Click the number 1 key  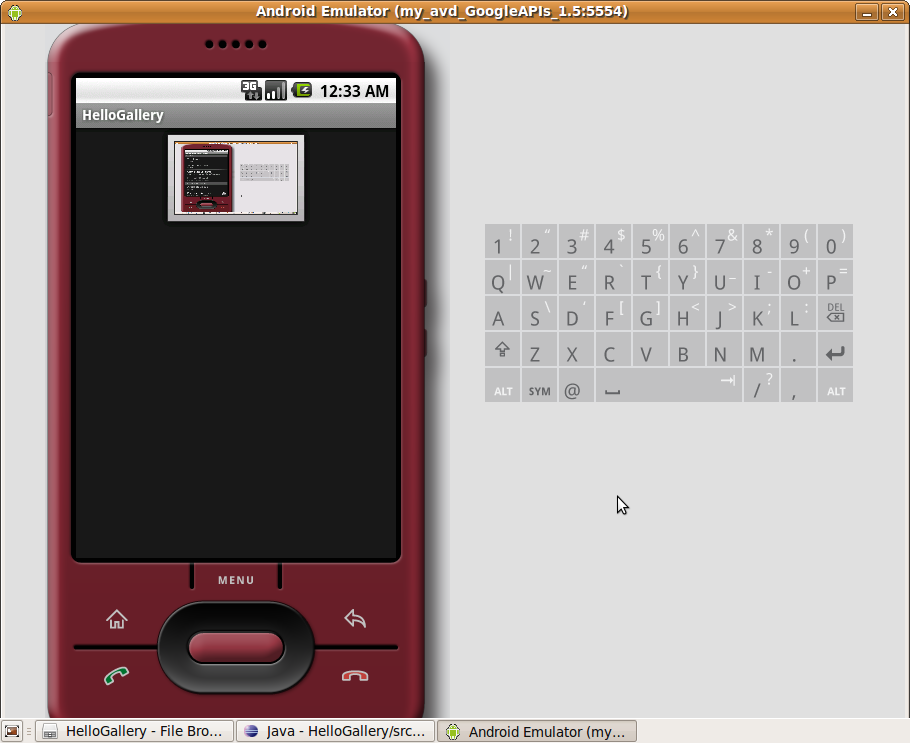coord(503,241)
